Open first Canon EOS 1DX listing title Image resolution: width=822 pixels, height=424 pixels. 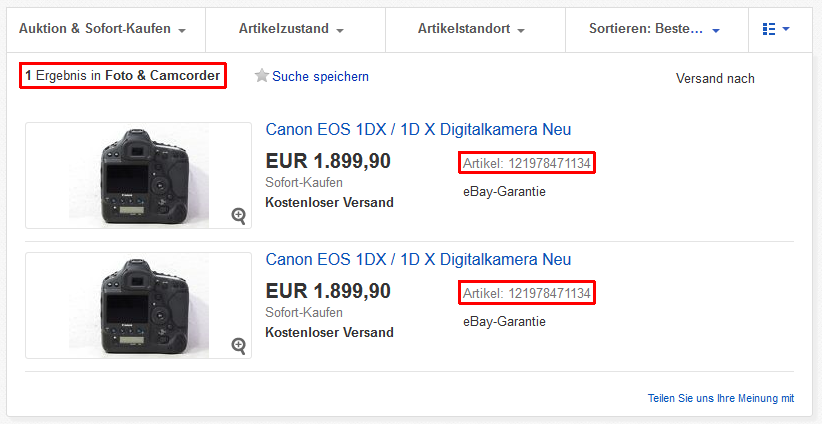click(x=418, y=129)
